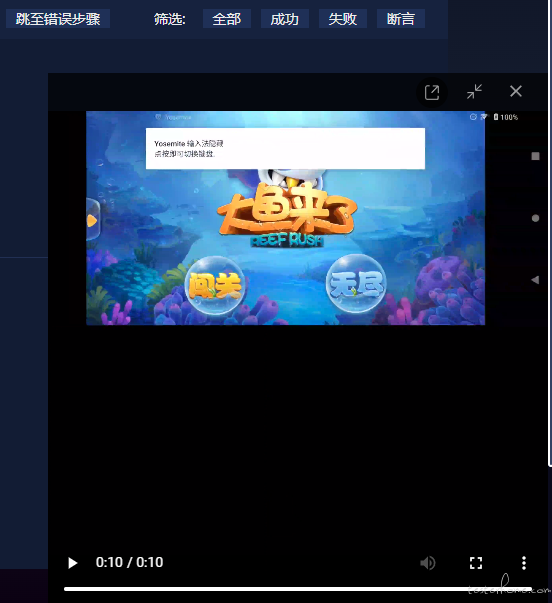
Task: Tap Android home circle button
Action: pos(535,218)
